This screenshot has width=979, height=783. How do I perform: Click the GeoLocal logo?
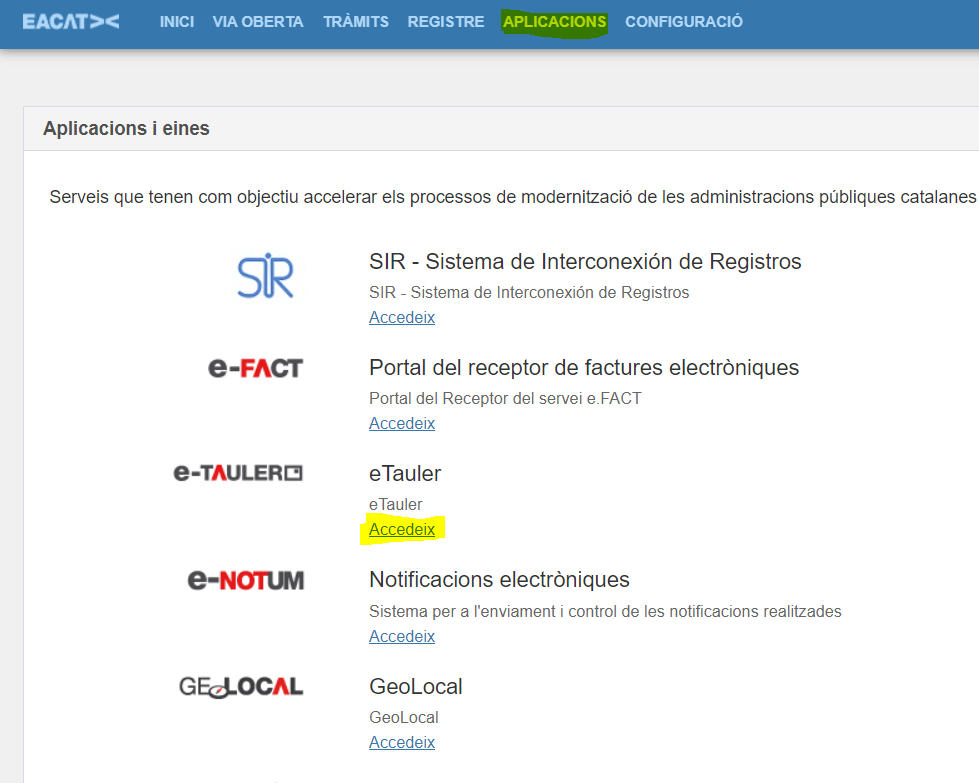click(x=241, y=687)
